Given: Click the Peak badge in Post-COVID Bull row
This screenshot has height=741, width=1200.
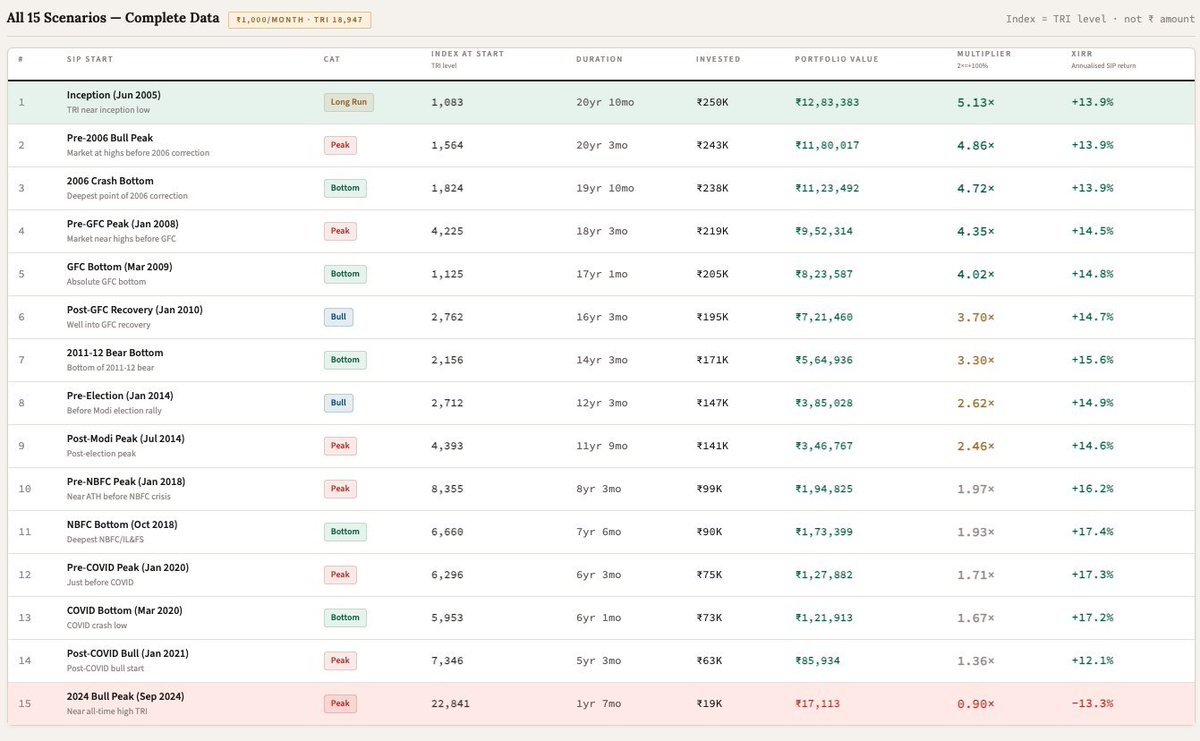Looking at the screenshot, I should [340, 661].
